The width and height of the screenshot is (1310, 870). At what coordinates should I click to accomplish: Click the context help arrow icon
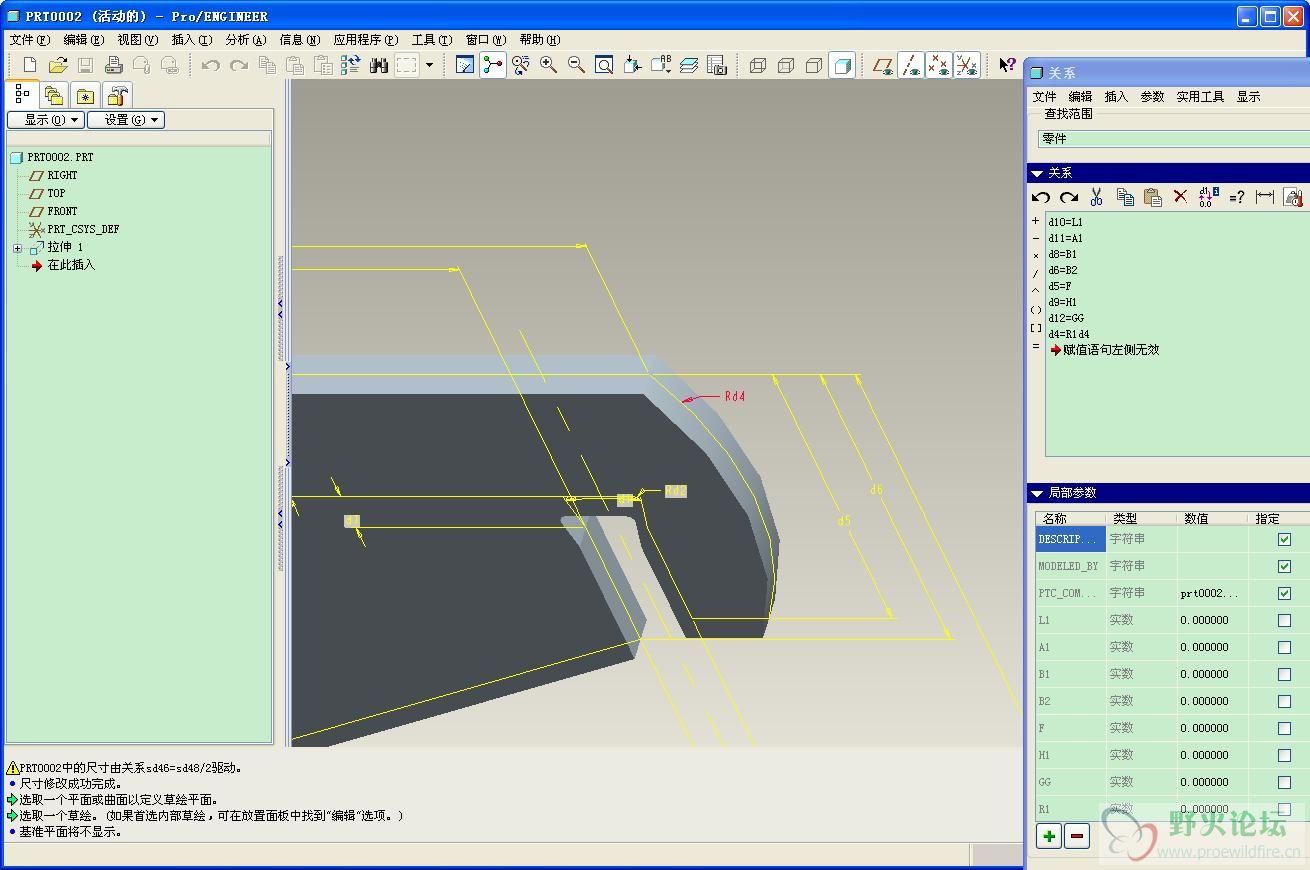[1008, 65]
